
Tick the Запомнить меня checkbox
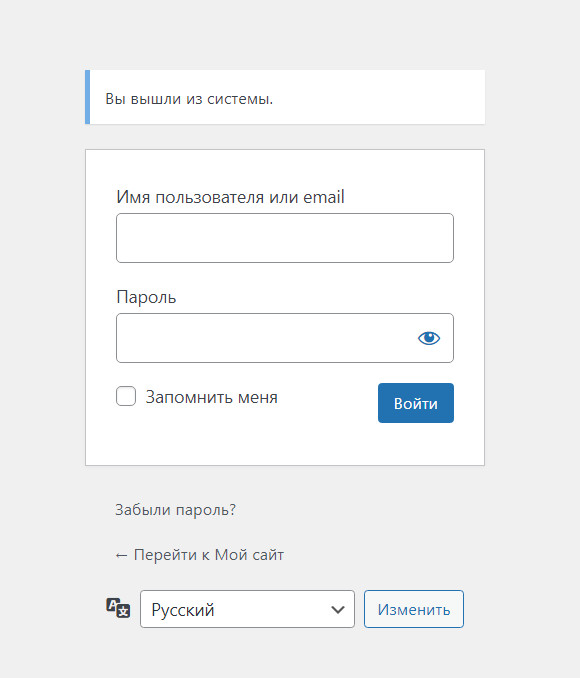click(x=126, y=396)
